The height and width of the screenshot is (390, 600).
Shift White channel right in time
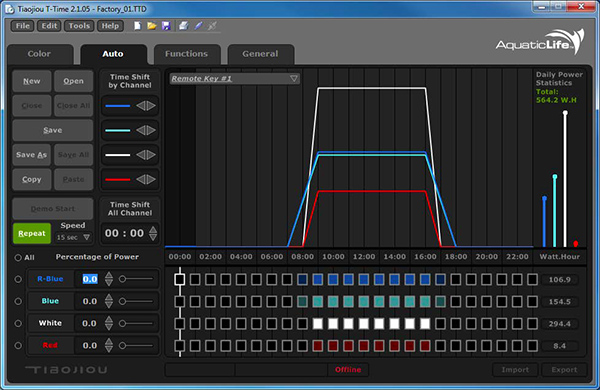tap(151, 155)
